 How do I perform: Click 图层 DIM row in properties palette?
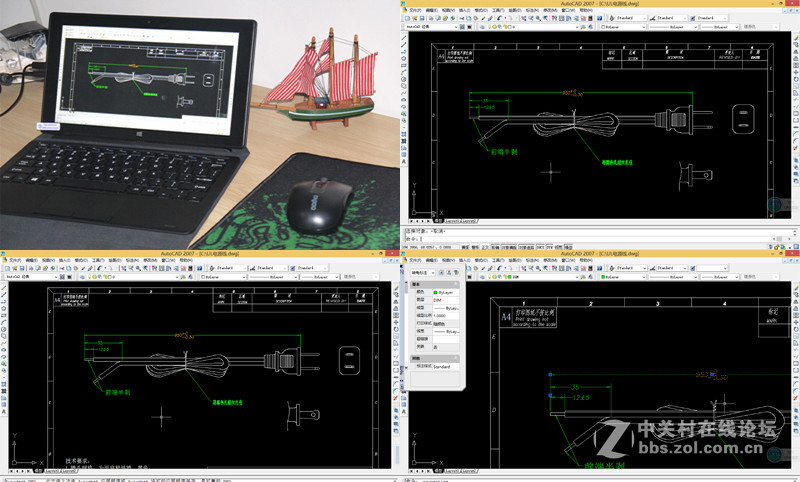[x=437, y=300]
